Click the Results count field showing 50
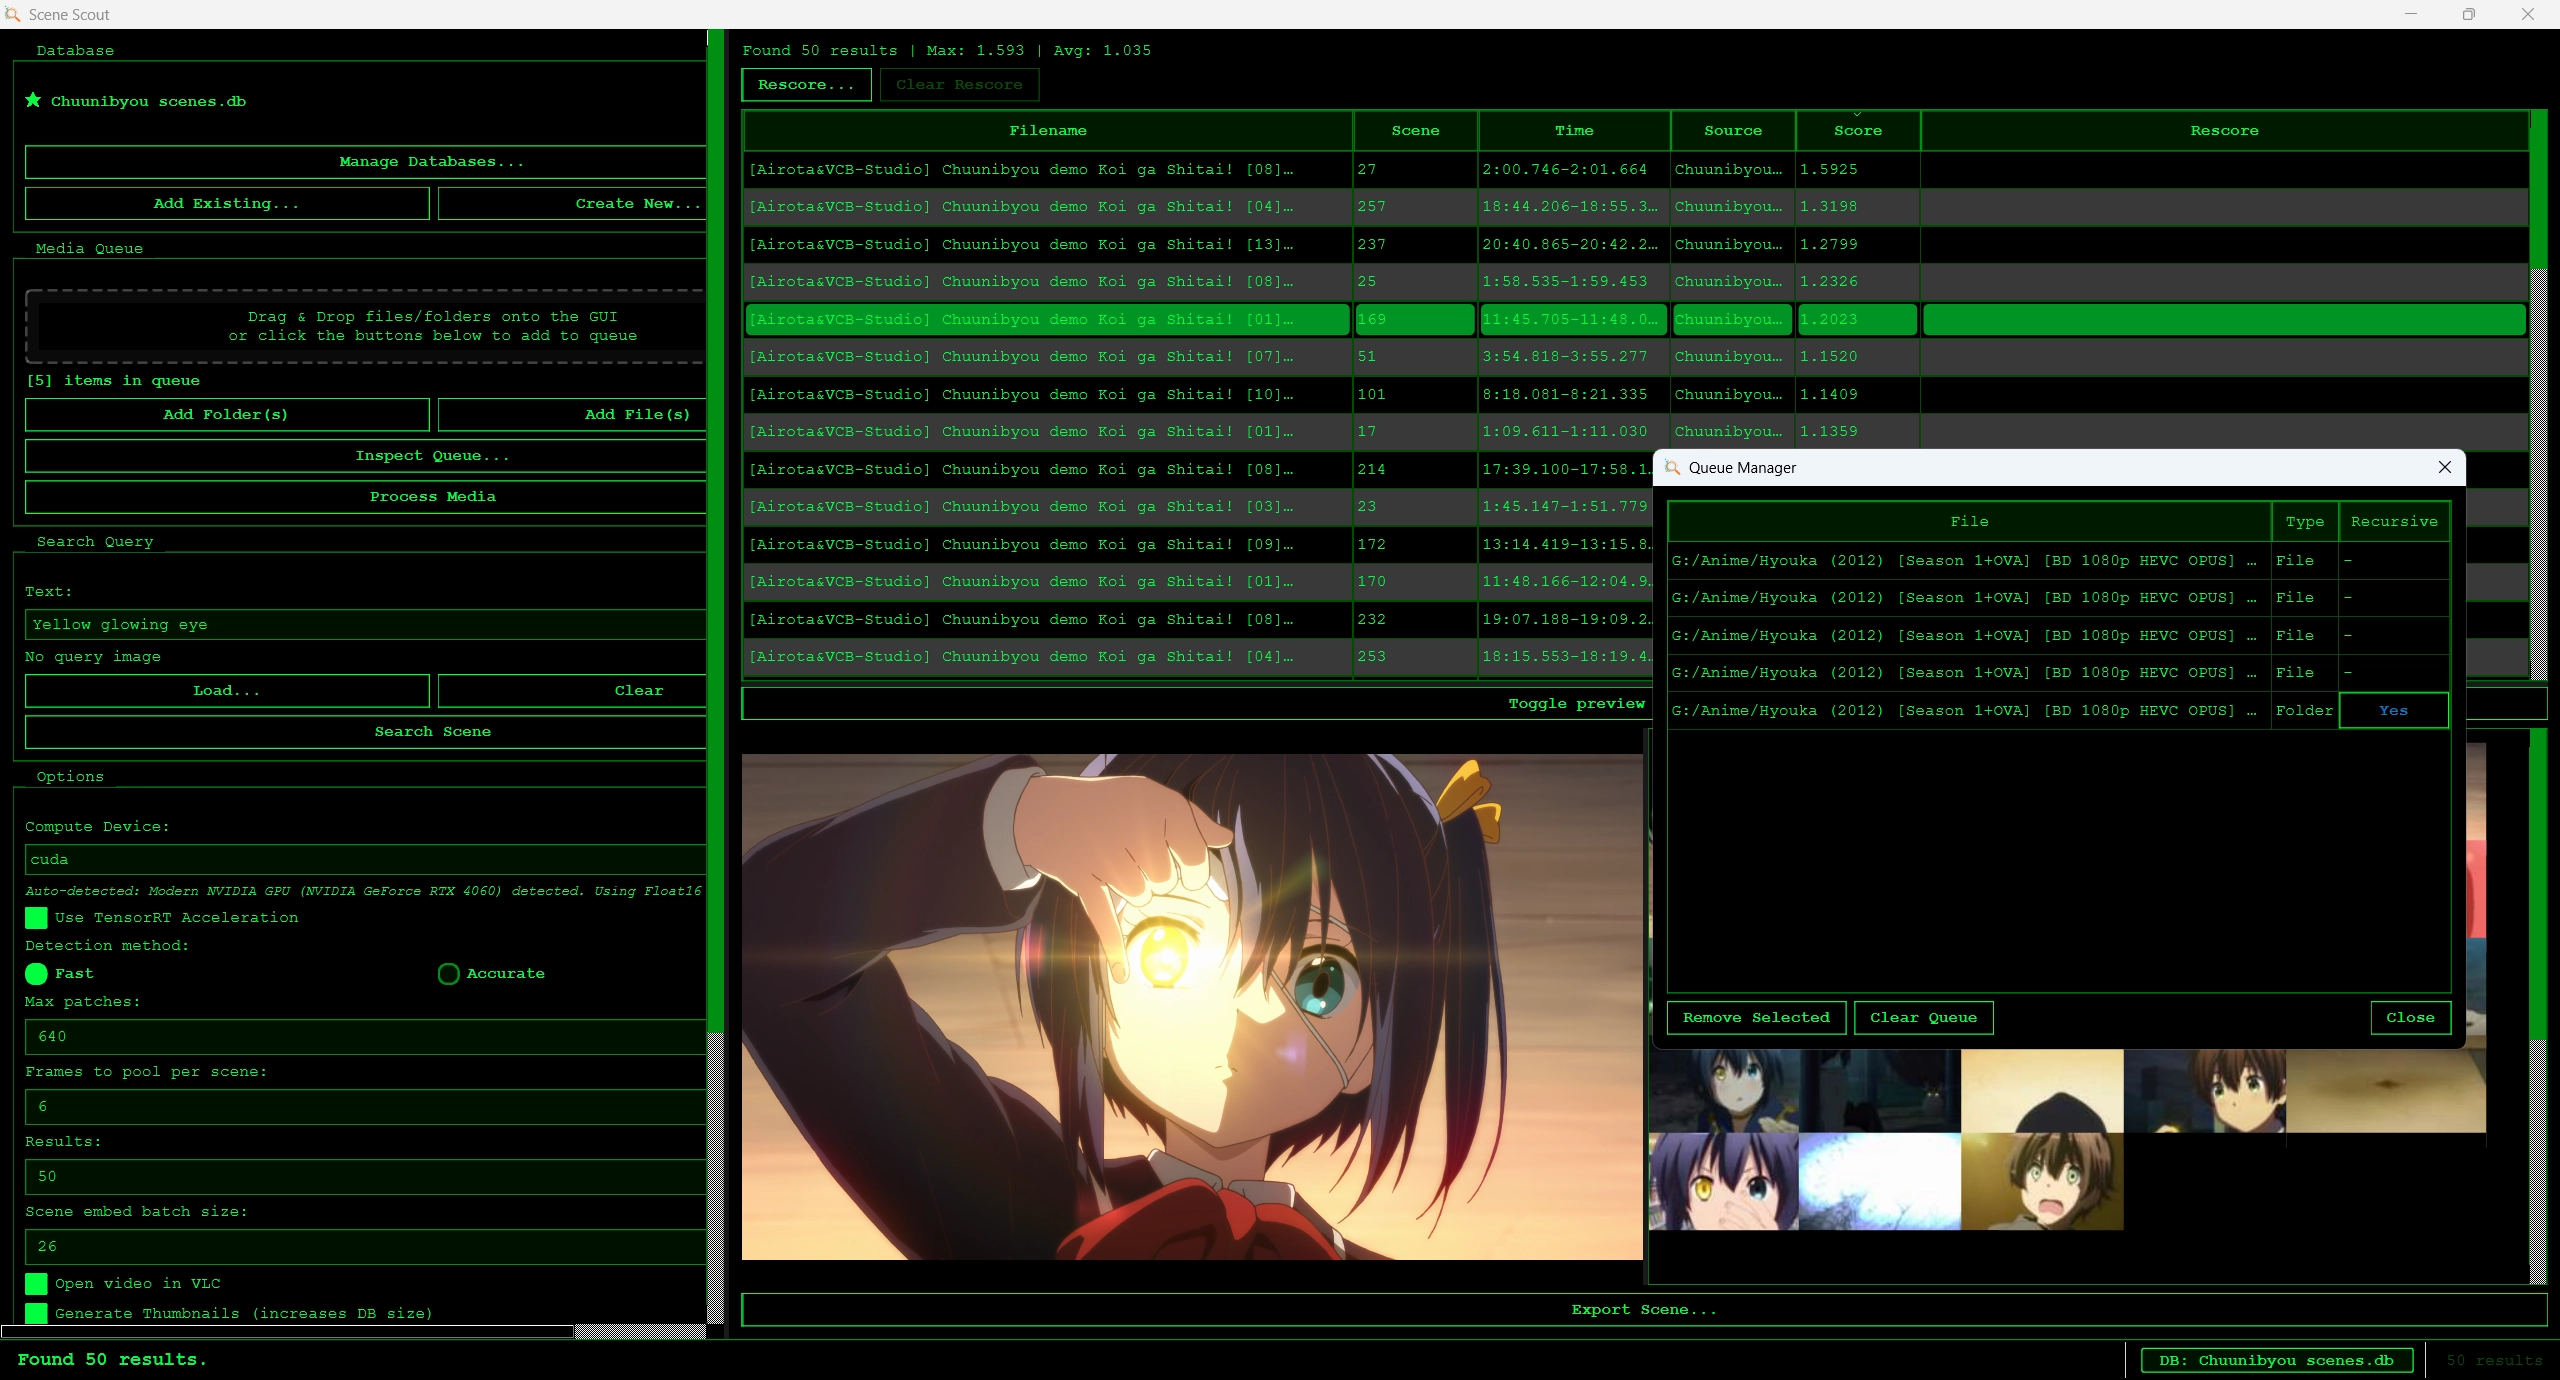2560x1380 pixels. pos(365,1176)
